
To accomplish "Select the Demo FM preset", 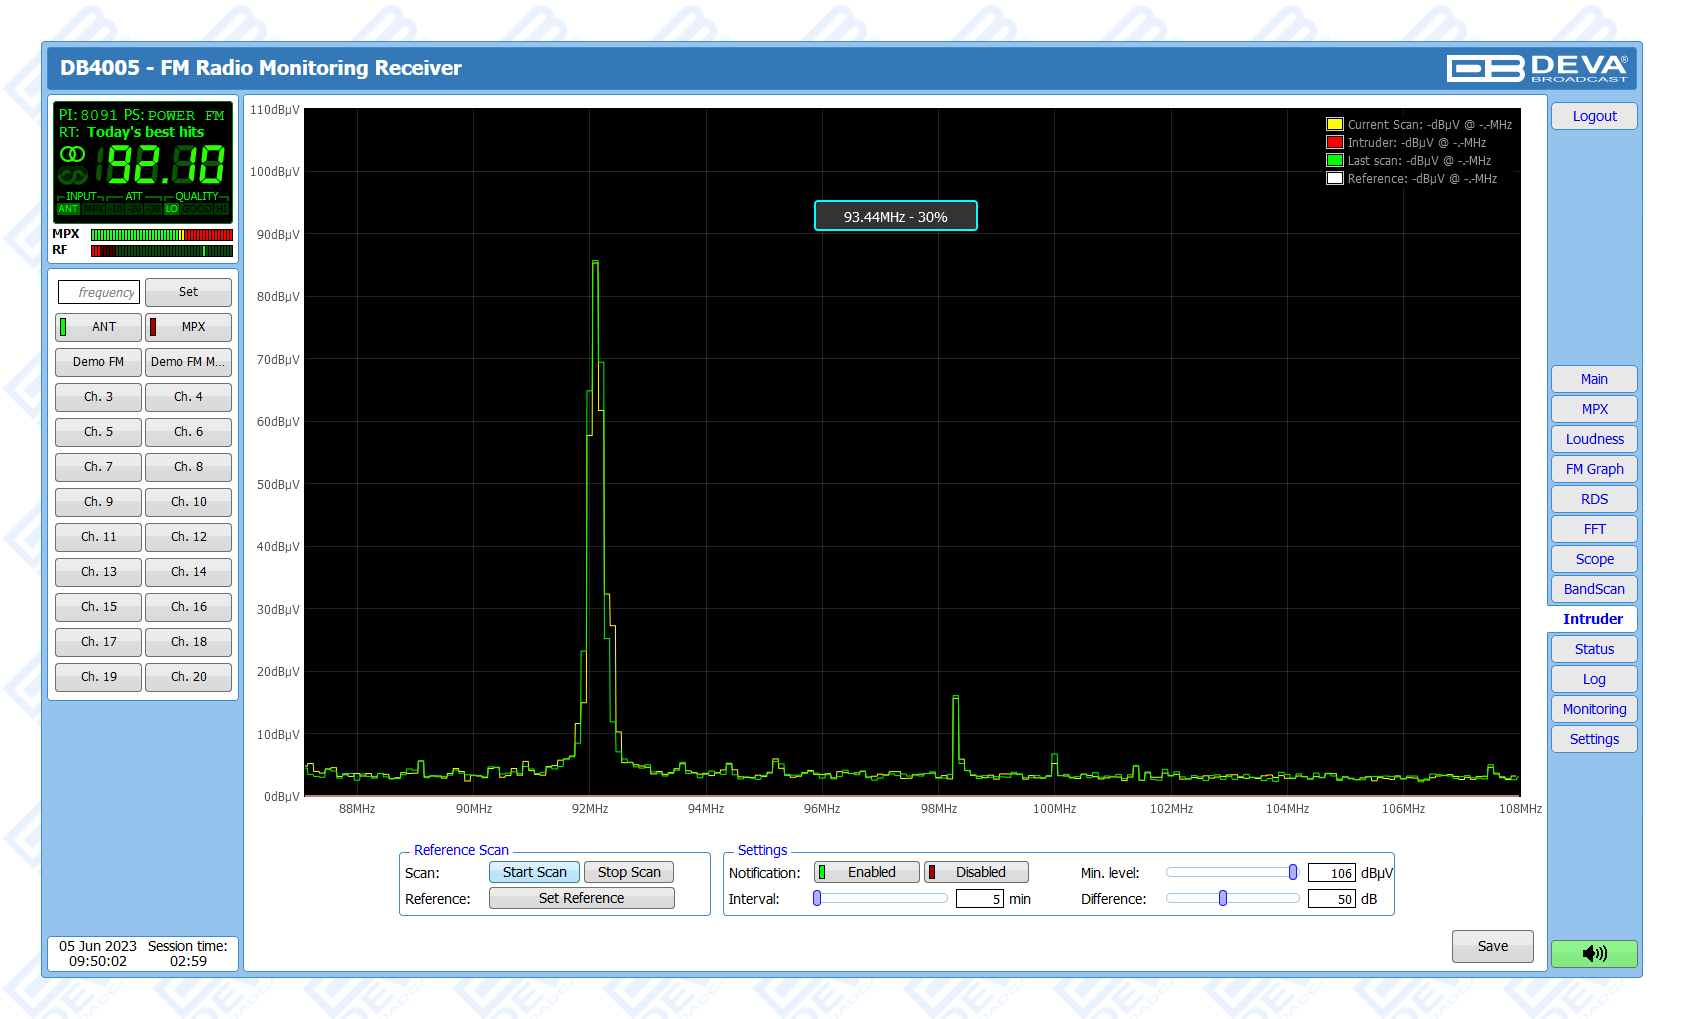I will coord(98,362).
